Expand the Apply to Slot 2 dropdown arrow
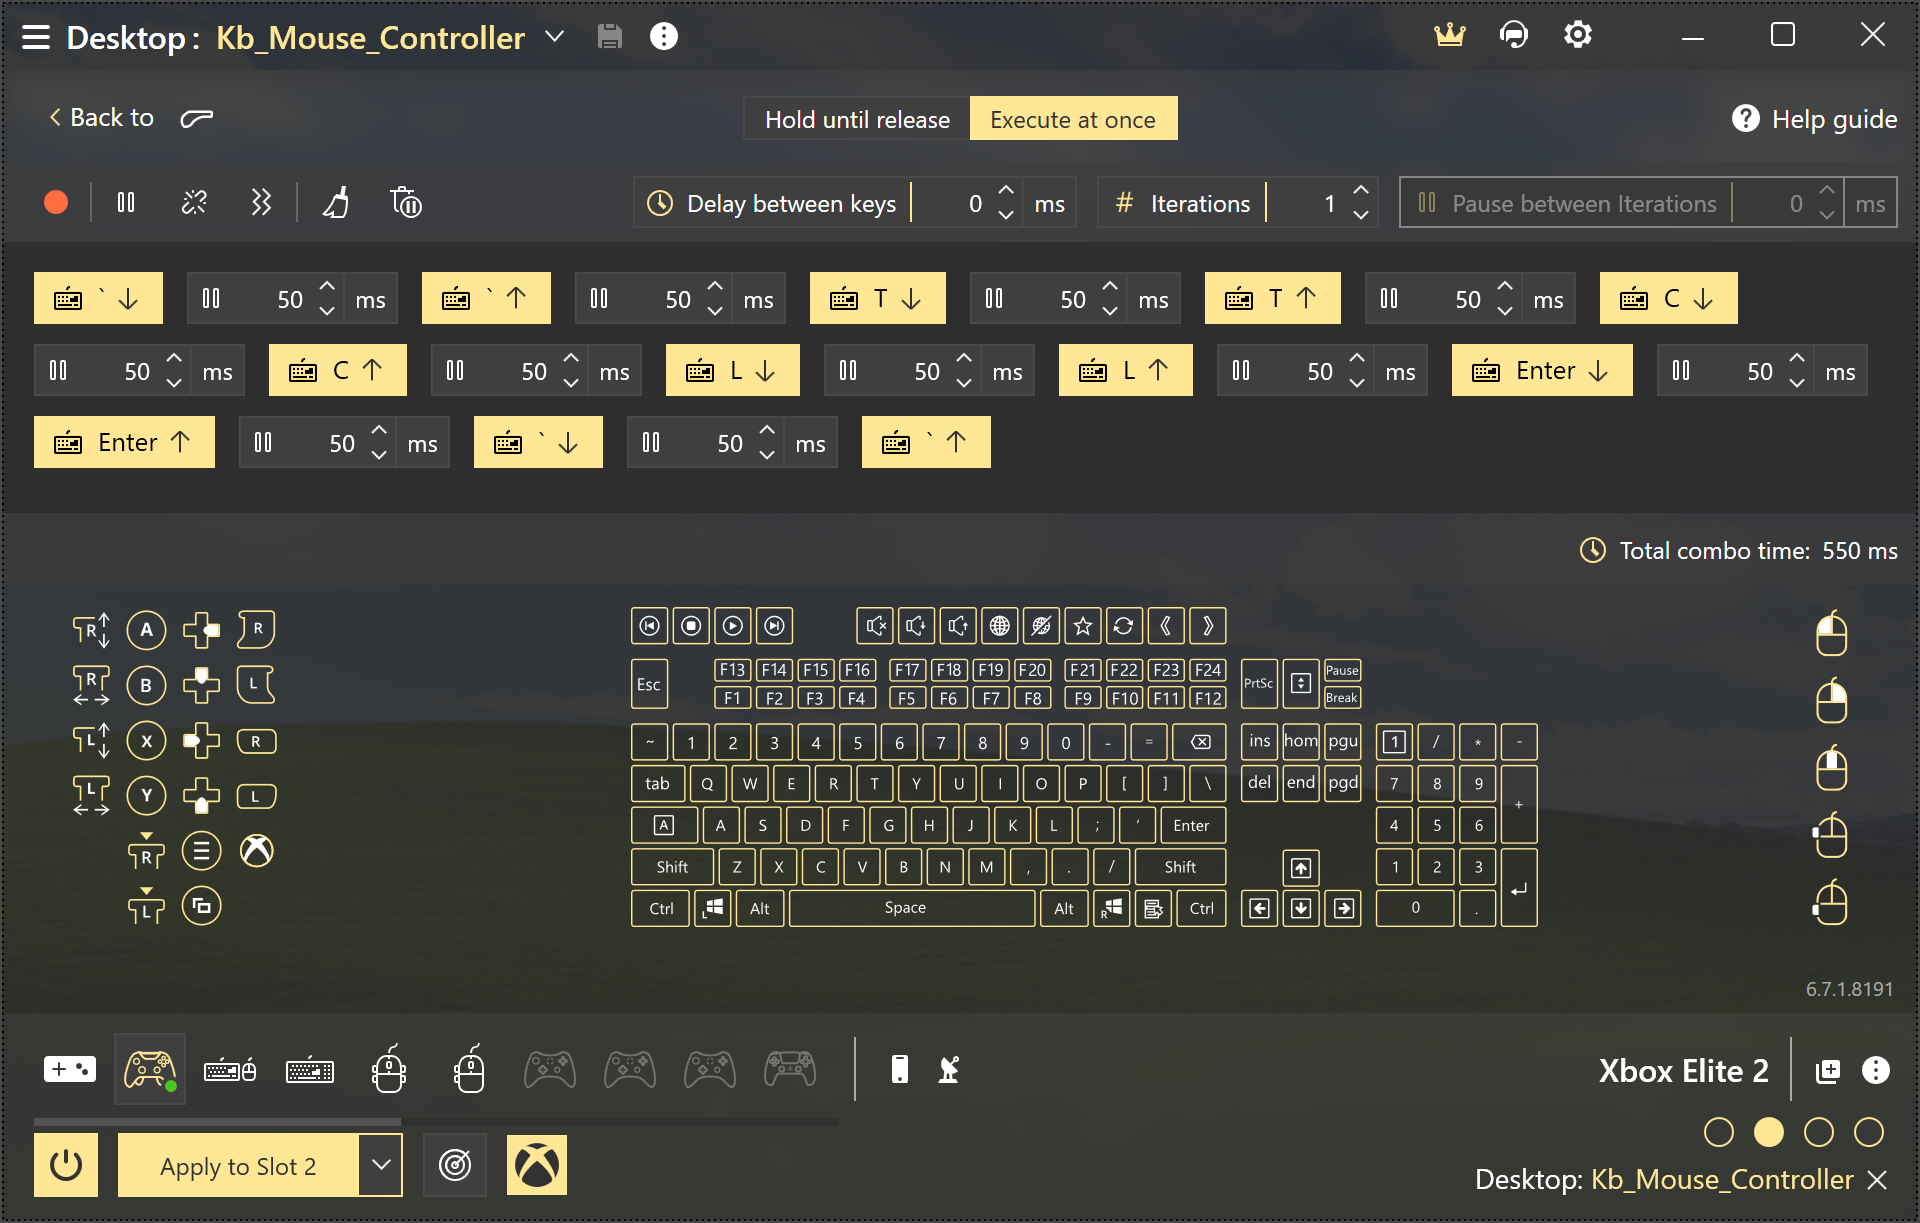The image size is (1920, 1223). [x=381, y=1165]
